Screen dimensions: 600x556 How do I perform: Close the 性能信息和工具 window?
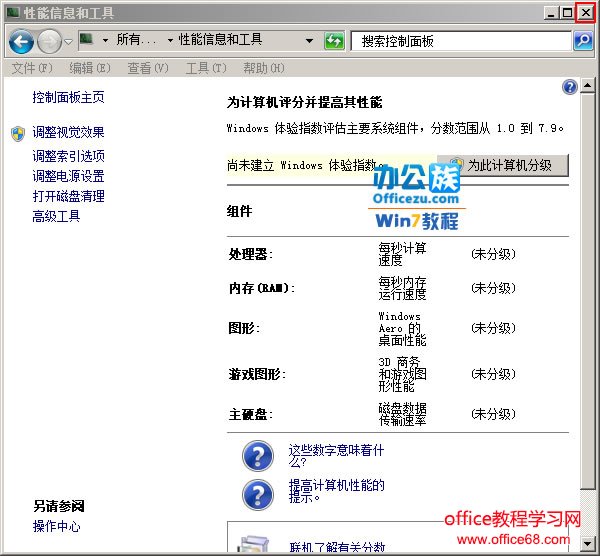[585, 13]
